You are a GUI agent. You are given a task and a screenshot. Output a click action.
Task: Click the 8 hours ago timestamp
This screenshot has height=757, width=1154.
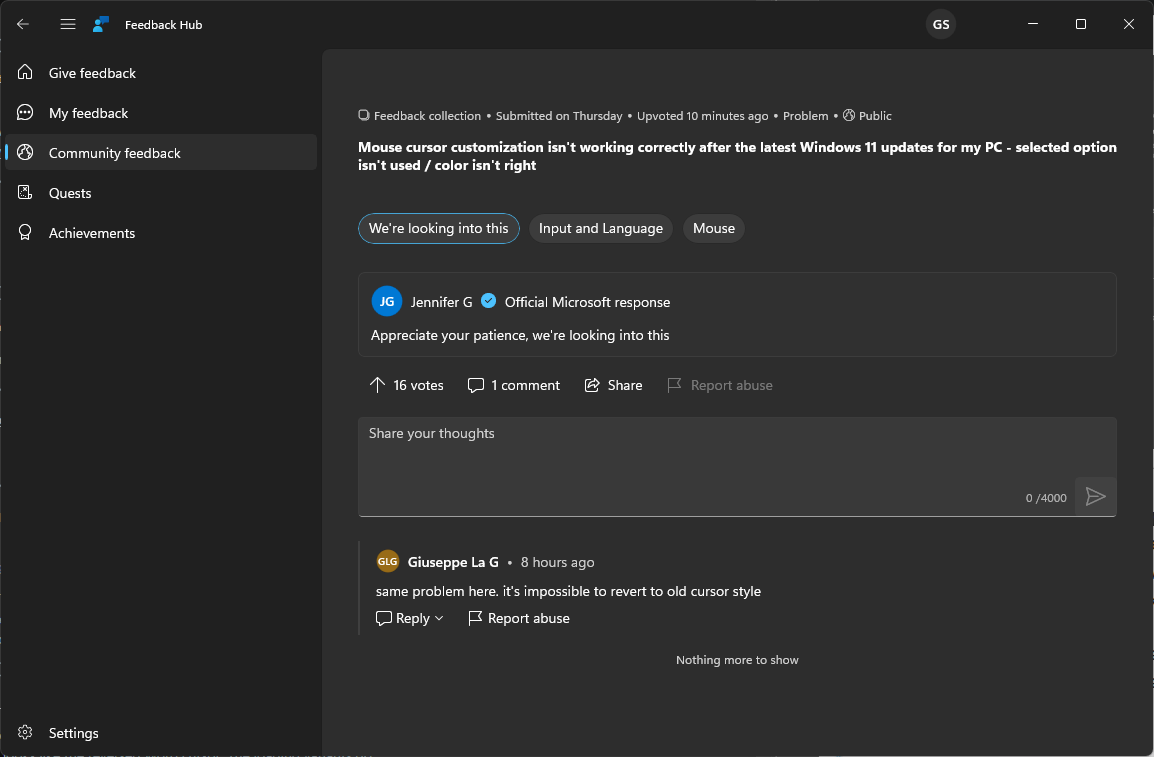(x=557, y=562)
